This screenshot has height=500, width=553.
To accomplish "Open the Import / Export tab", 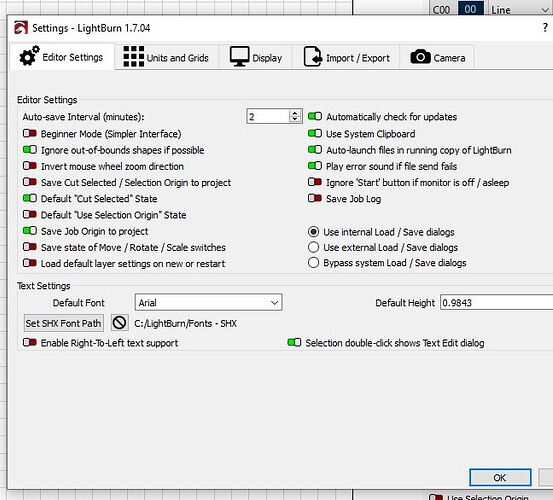I will click(347, 57).
